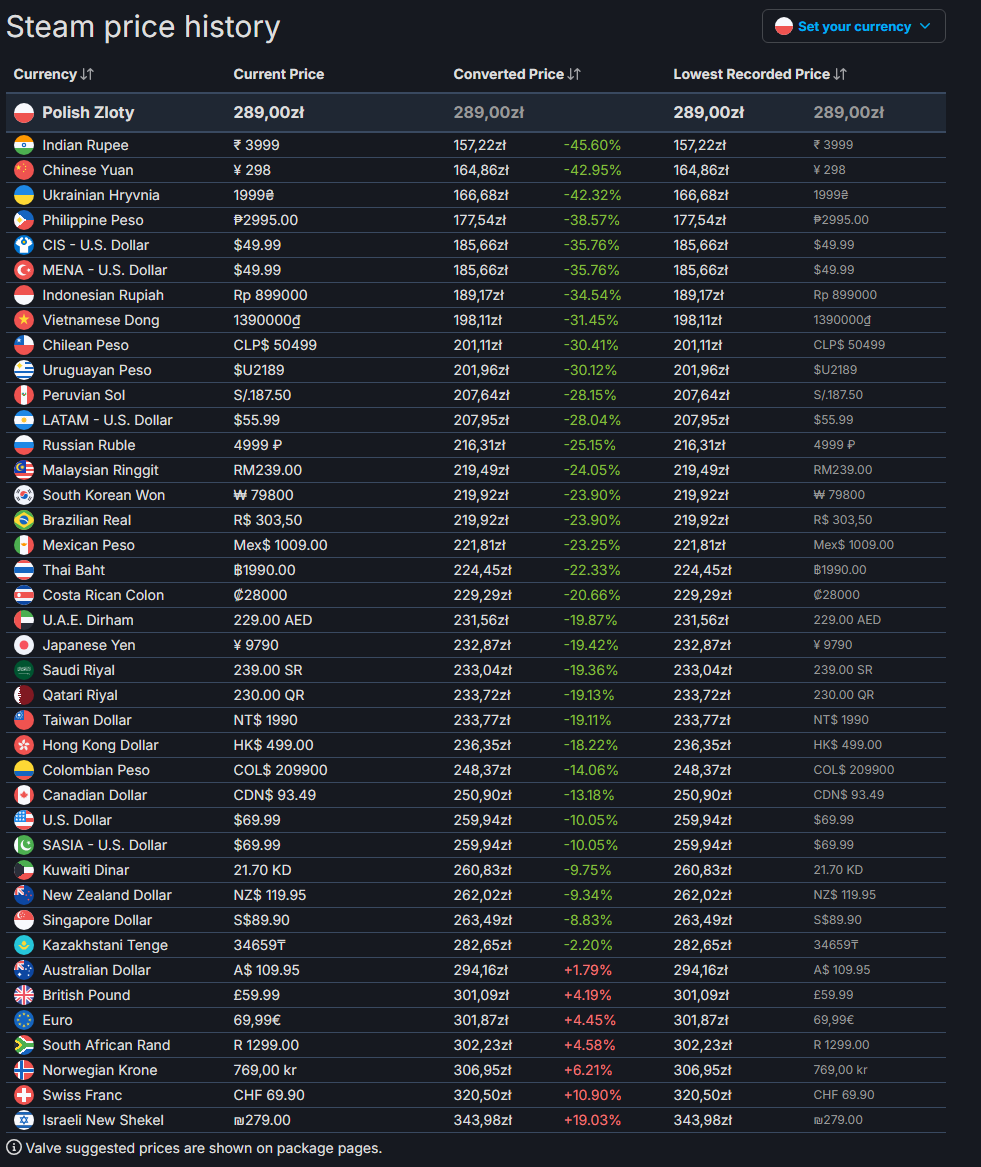Click the Polish flag in currency button
This screenshot has width=981, height=1167.
point(784,26)
